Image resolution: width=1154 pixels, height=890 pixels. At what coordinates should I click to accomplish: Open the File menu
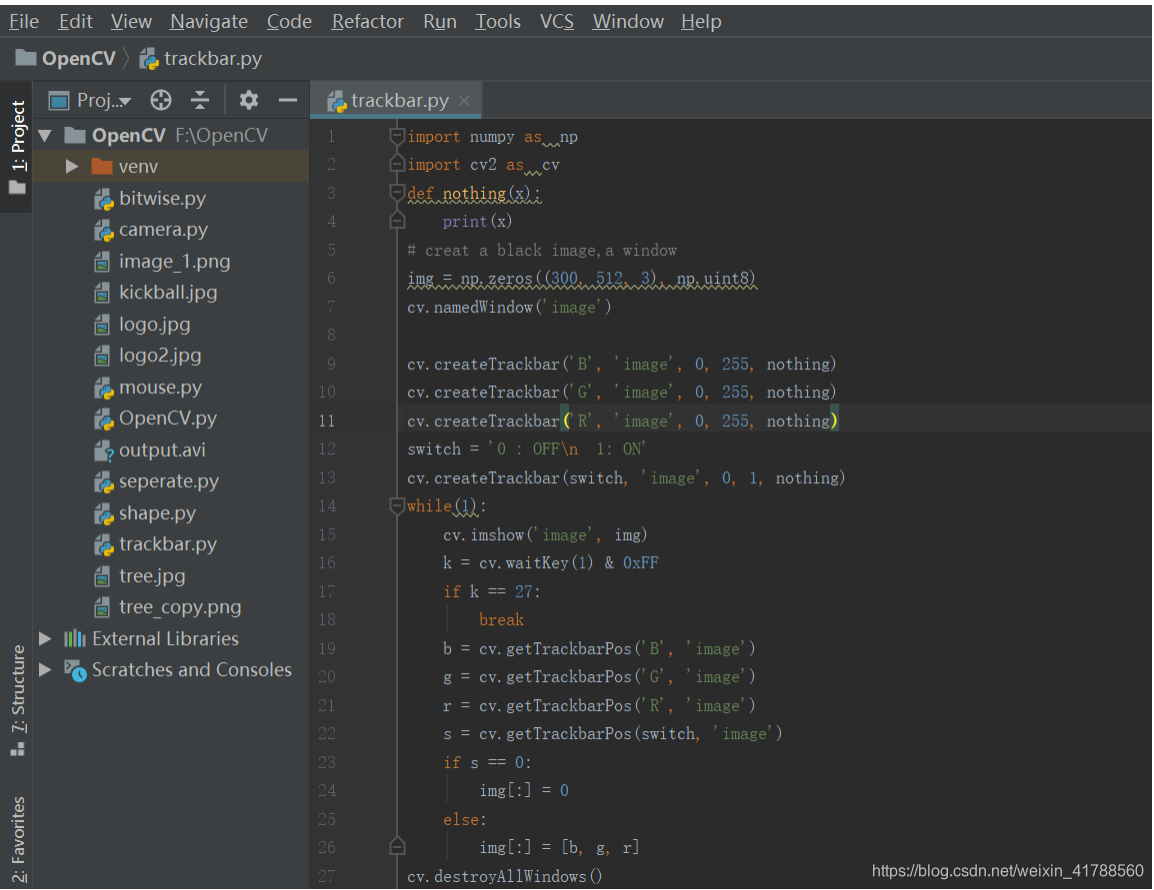(x=24, y=21)
